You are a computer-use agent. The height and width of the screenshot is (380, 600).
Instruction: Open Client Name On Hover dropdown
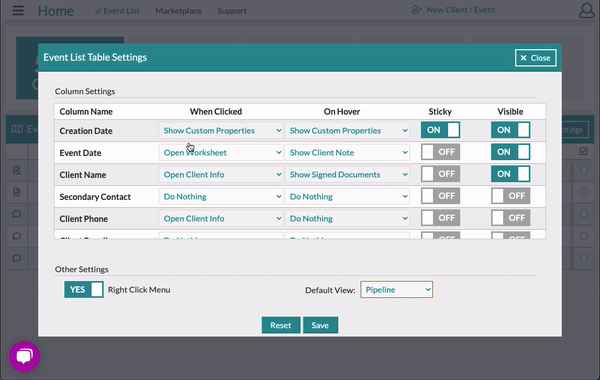coord(347,175)
